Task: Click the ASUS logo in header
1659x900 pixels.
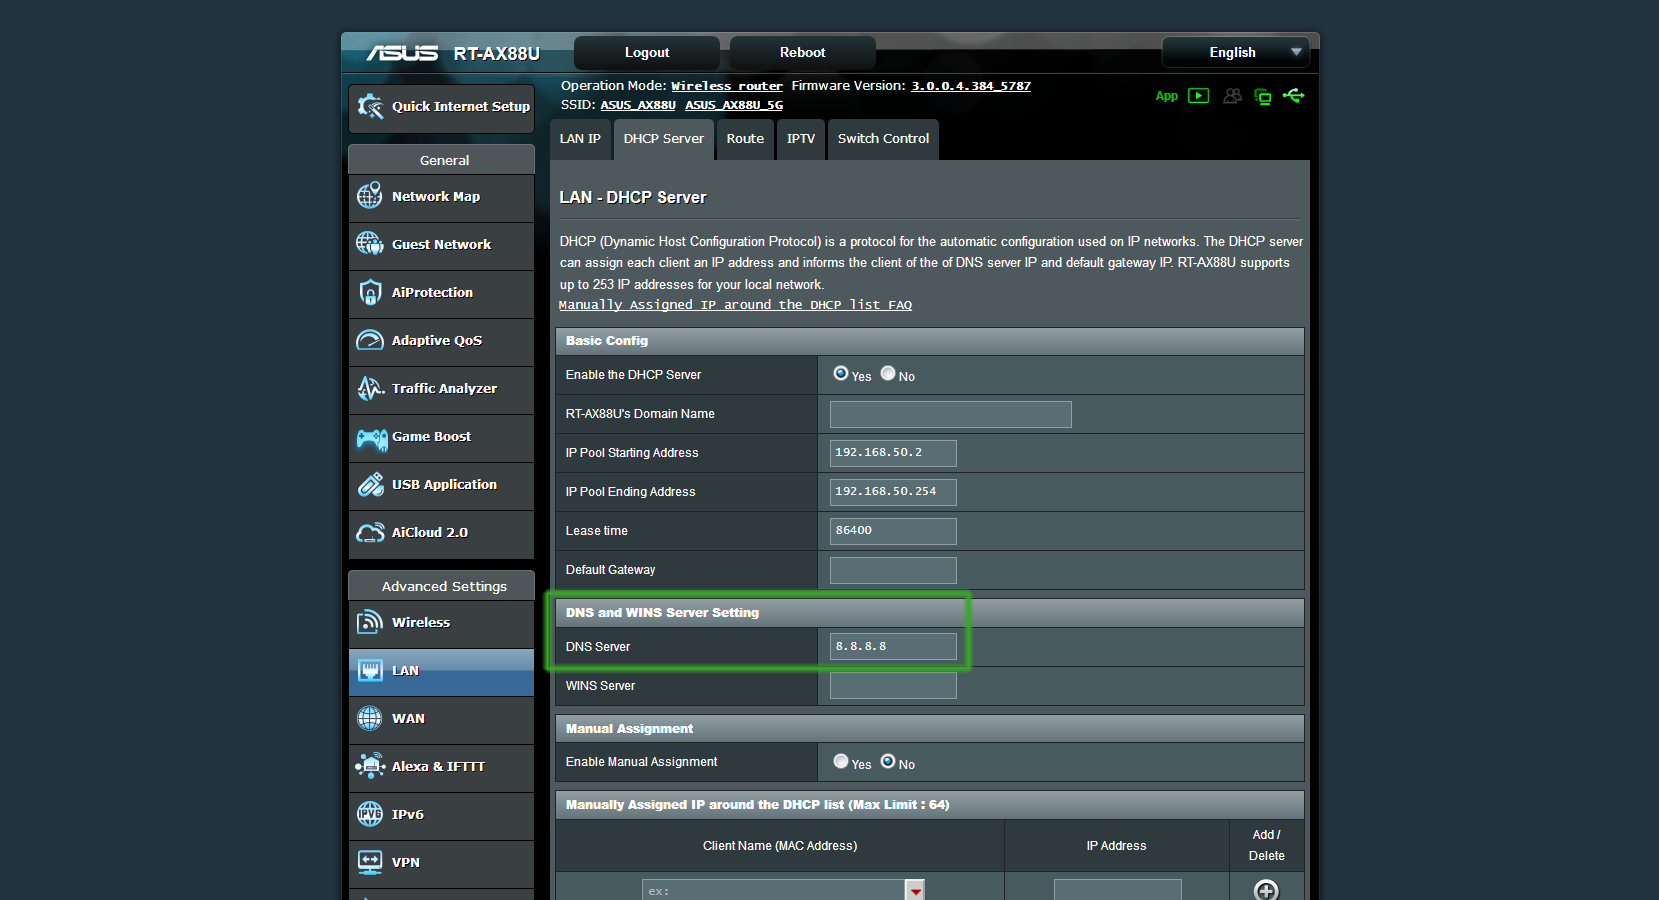Action: tap(402, 53)
